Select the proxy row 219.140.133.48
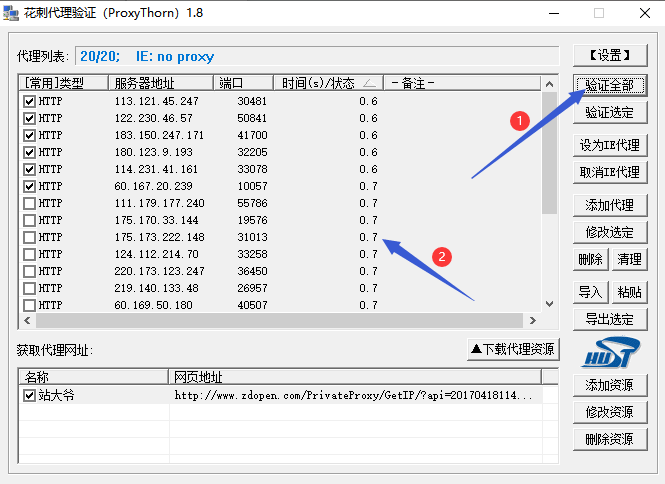This screenshot has height=484, width=665. pos(160,288)
